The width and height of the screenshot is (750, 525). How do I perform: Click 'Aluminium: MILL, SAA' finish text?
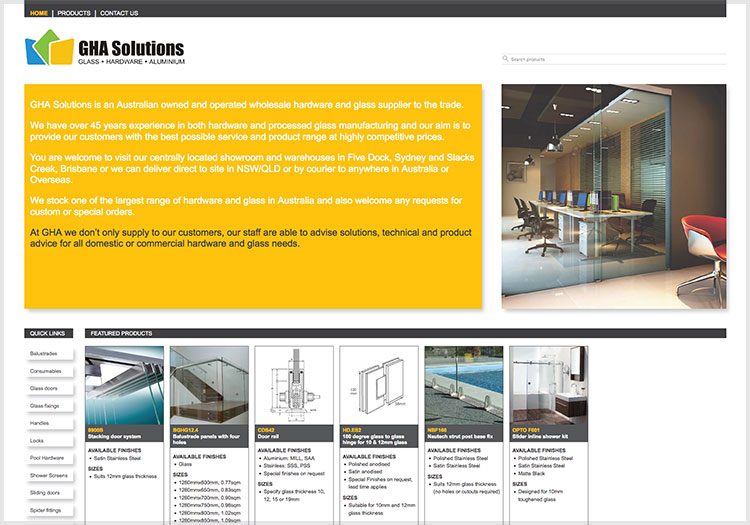[x=289, y=458]
